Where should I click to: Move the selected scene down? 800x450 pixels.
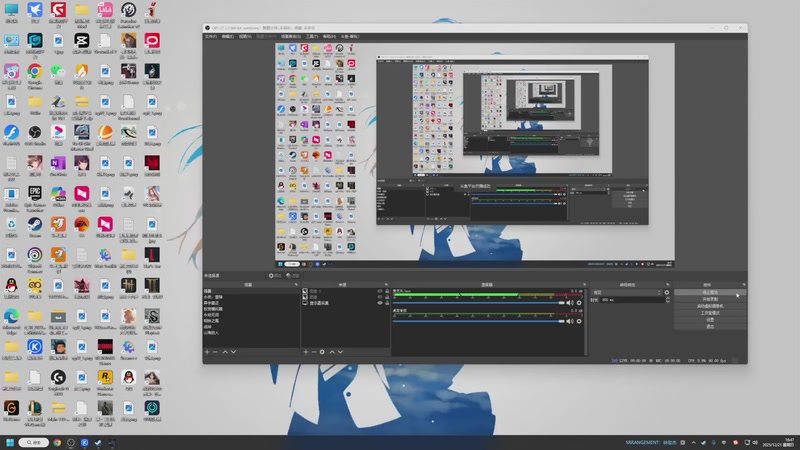pos(233,352)
